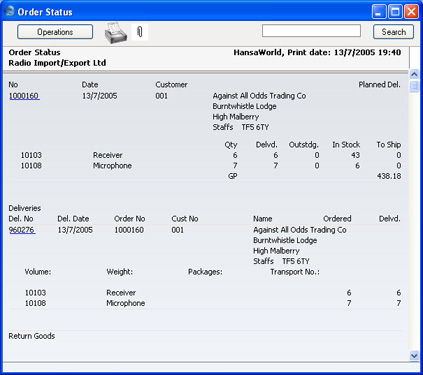Close the Order Status window

(412, 12)
